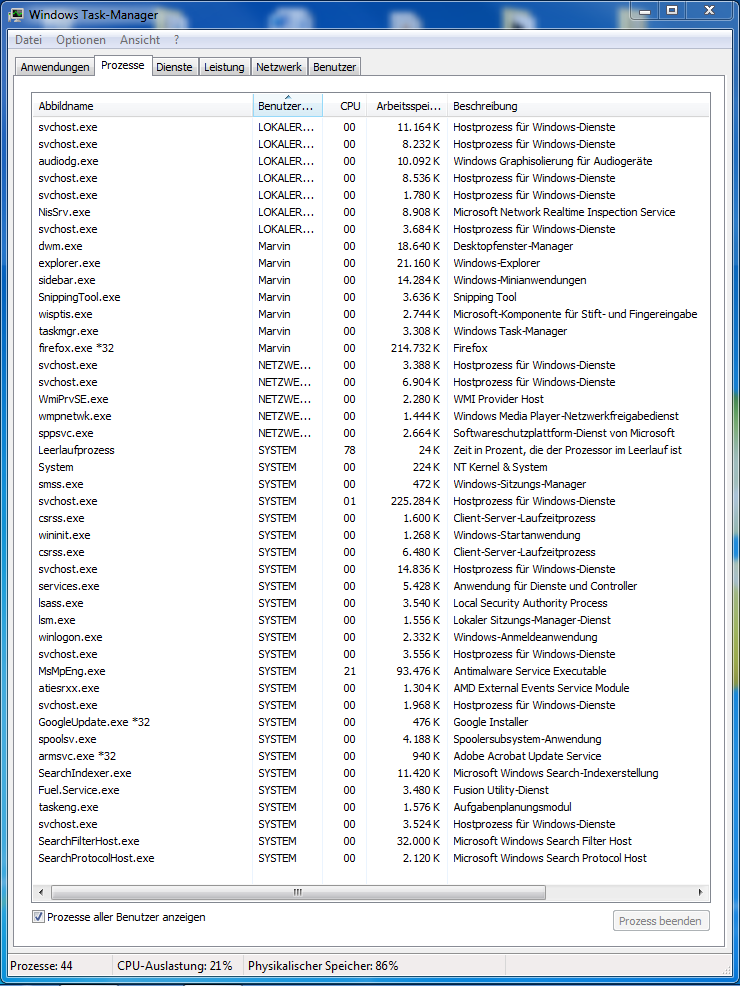Image resolution: width=740 pixels, height=986 pixels.
Task: Click 'Prozesse: 44' in status bar
Action: pos(41,966)
